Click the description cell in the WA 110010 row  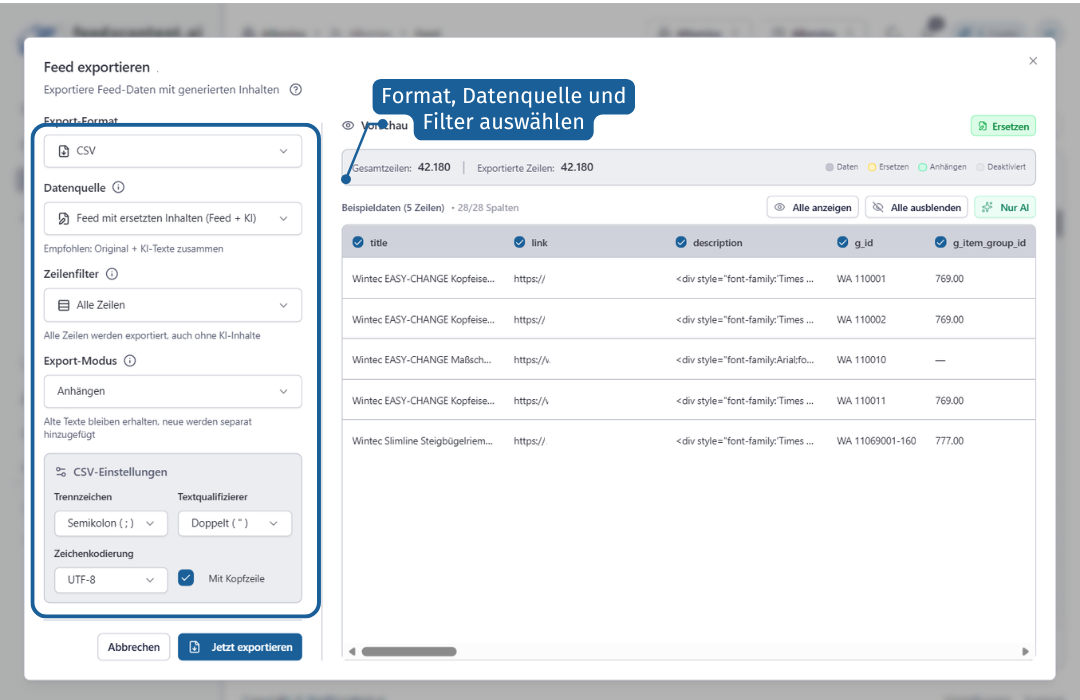(x=745, y=360)
